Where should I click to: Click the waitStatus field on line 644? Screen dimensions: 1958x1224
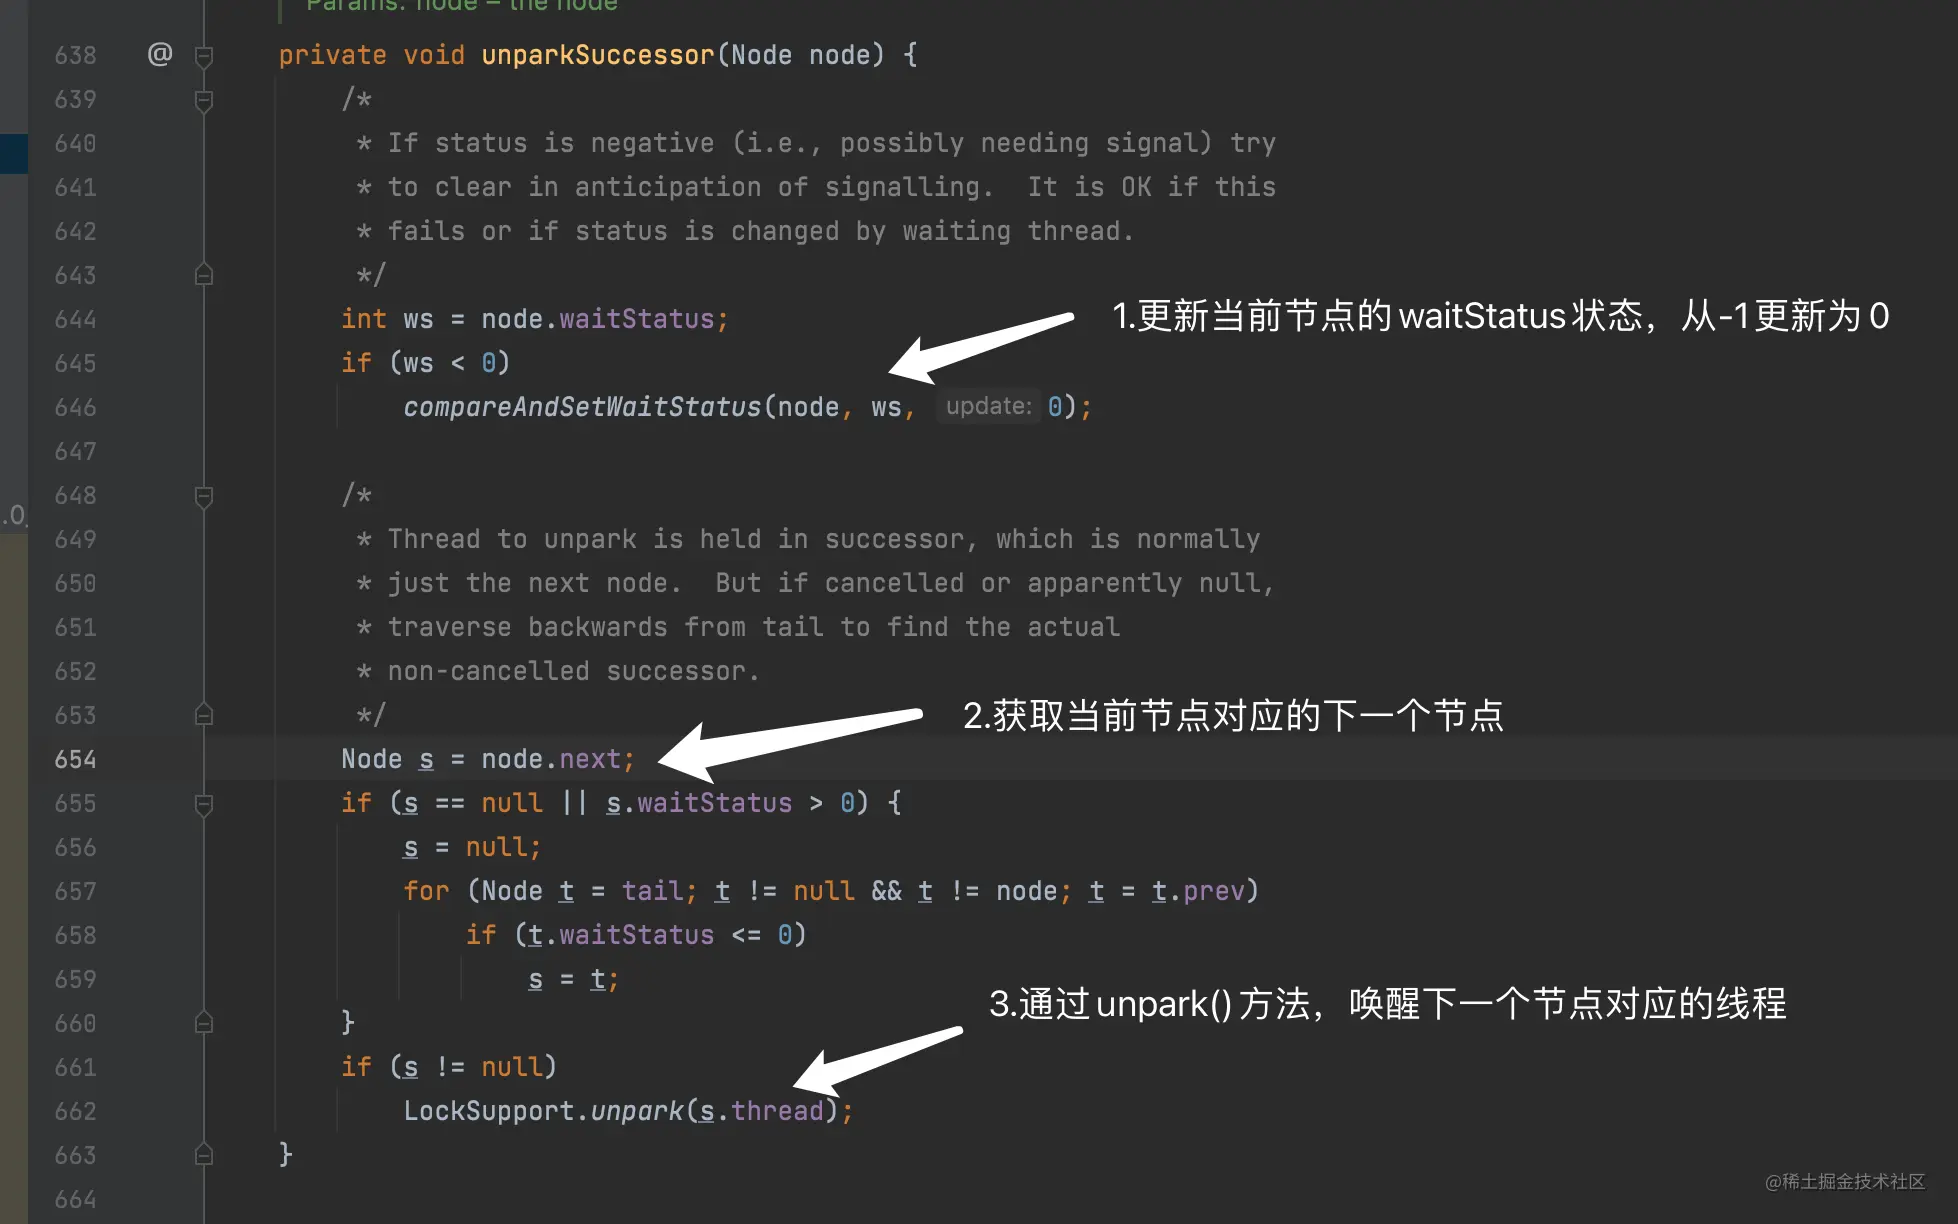[637, 319]
